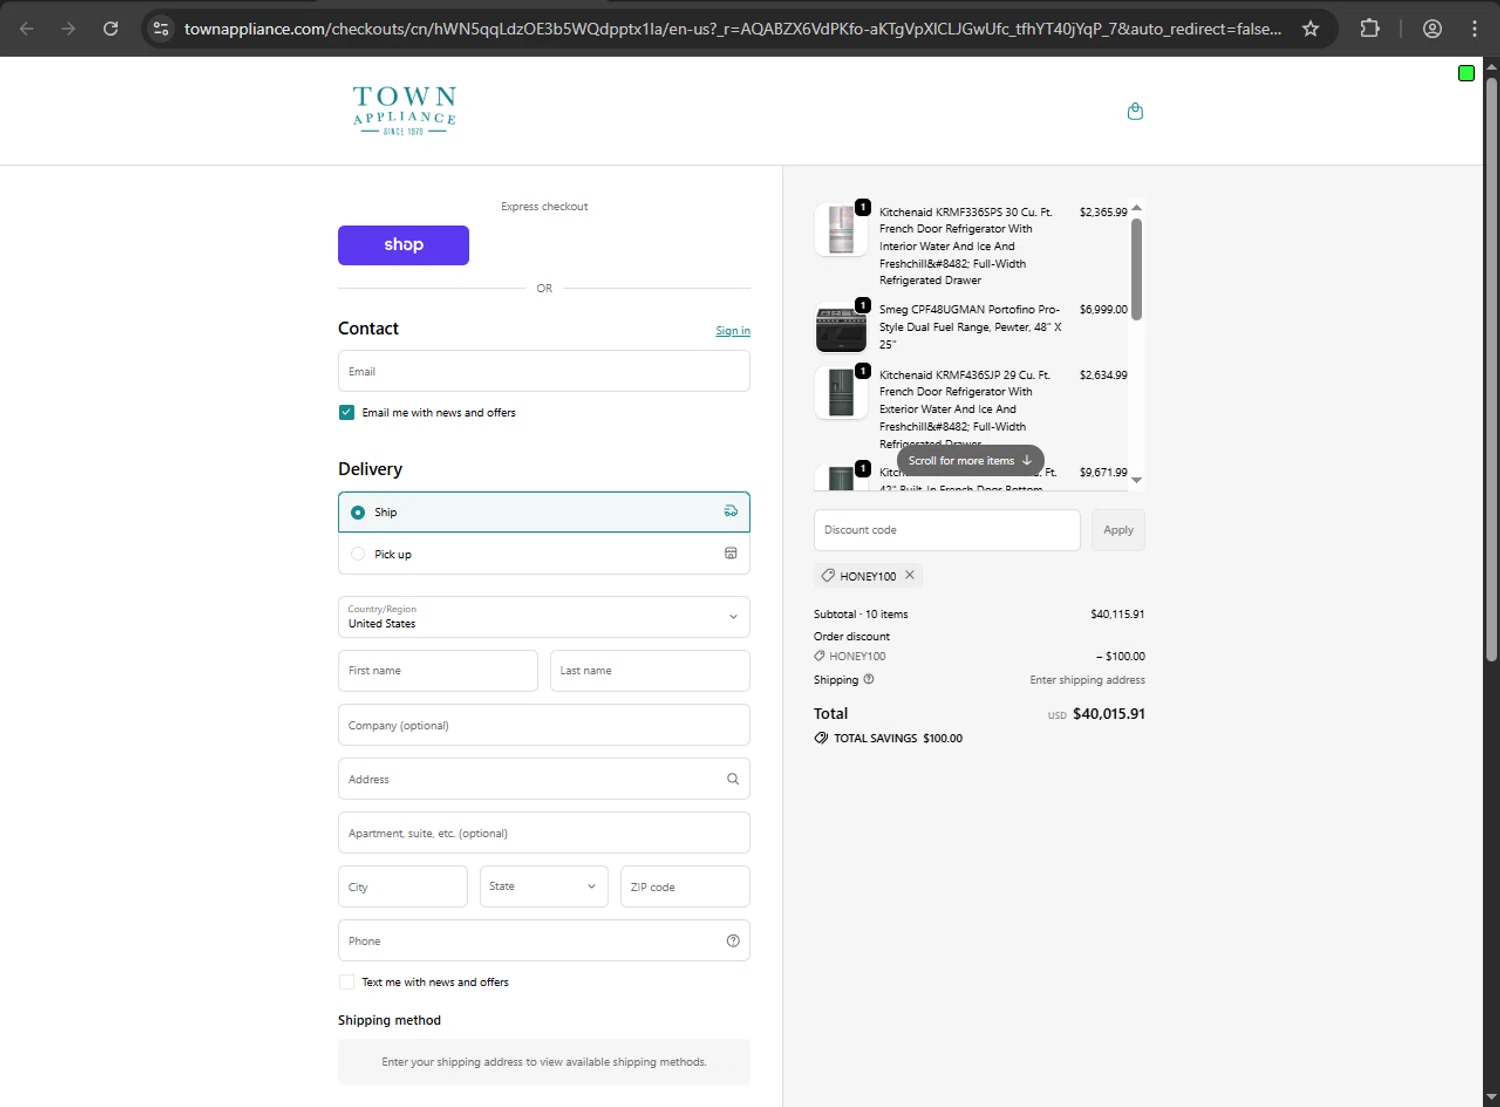The width and height of the screenshot is (1500, 1107).
Task: Click the $6,999.00 item price
Action: pyautogui.click(x=1103, y=310)
